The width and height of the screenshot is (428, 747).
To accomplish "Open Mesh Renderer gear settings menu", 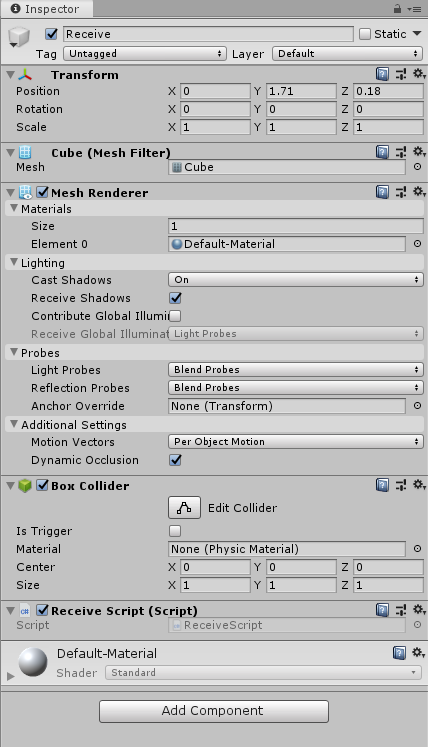I will [x=419, y=192].
